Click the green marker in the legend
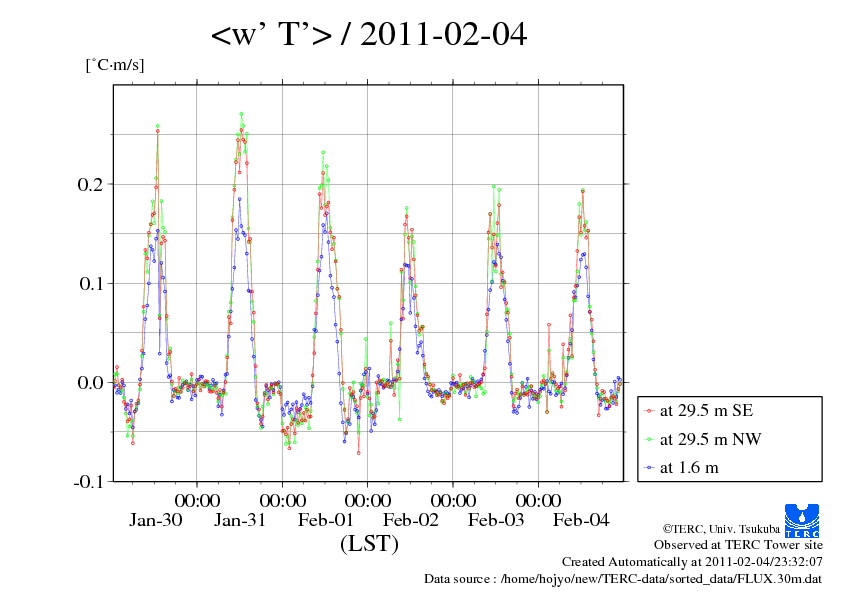Viewport: 842px width, 595px height. 650,440
